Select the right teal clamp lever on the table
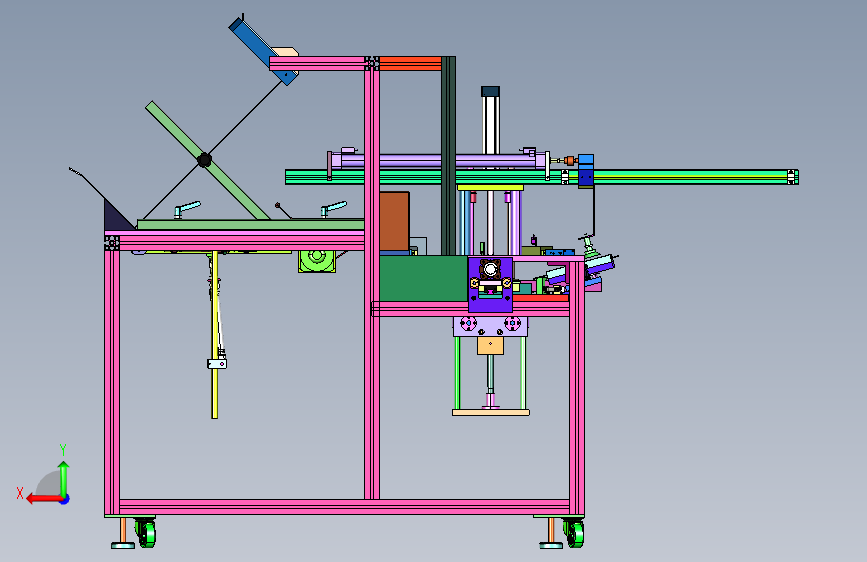Image resolution: width=867 pixels, height=562 pixels. 333,209
